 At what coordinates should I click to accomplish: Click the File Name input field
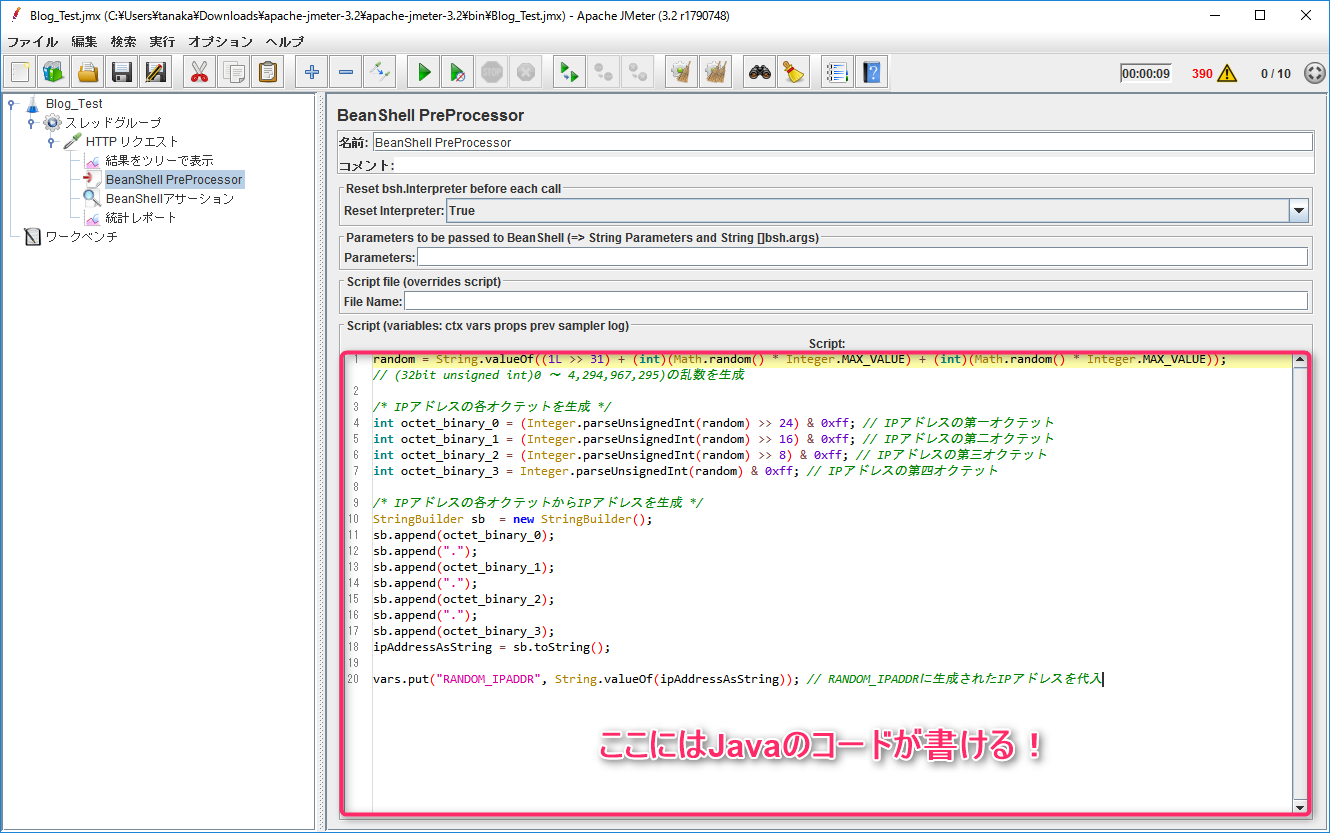(x=855, y=301)
